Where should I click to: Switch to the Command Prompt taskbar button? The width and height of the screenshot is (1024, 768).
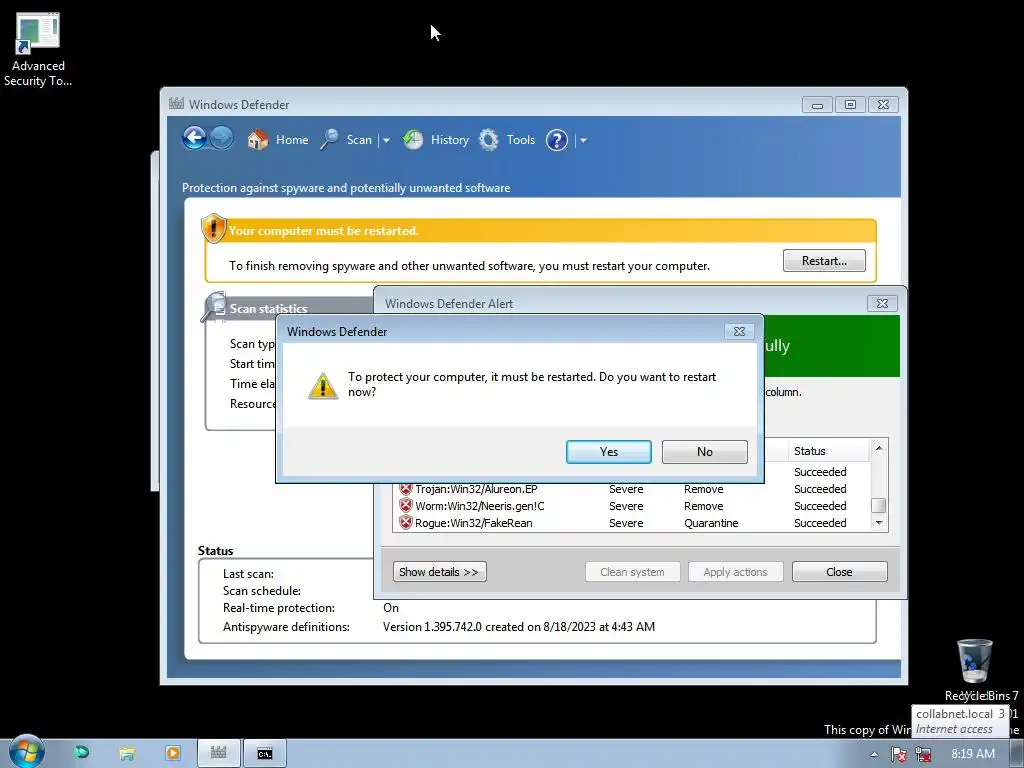tap(264, 753)
